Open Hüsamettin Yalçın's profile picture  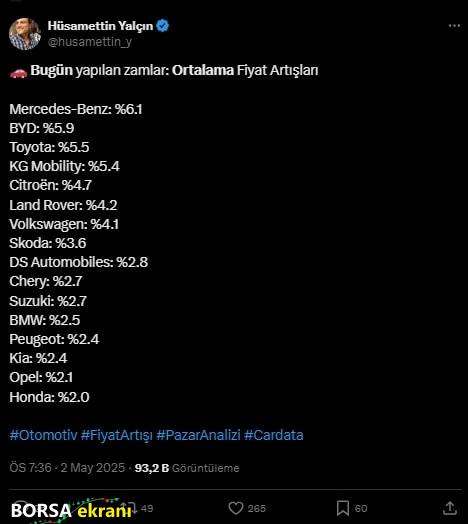coord(24,34)
